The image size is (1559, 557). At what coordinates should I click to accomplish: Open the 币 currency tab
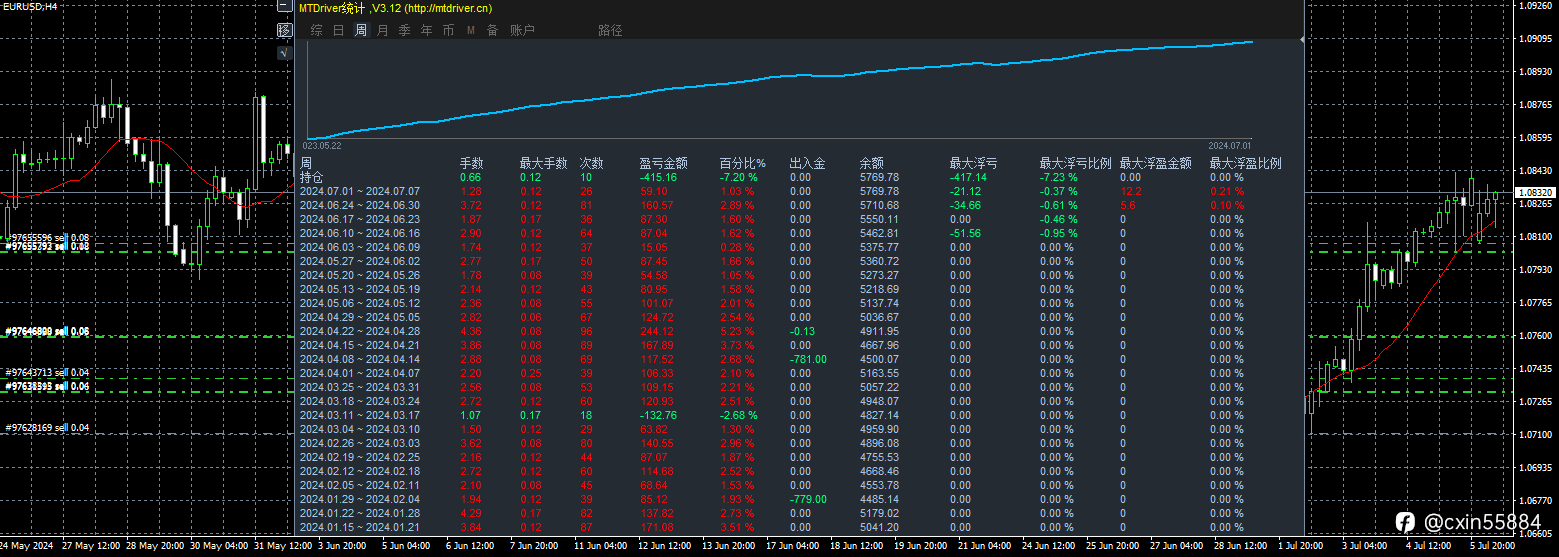(x=449, y=30)
